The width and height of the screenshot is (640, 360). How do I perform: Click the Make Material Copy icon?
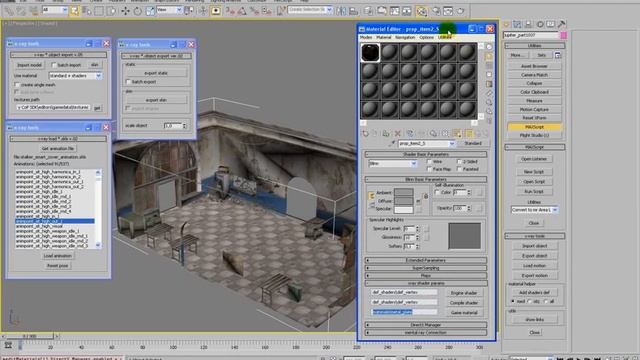pyautogui.click(x=409, y=133)
